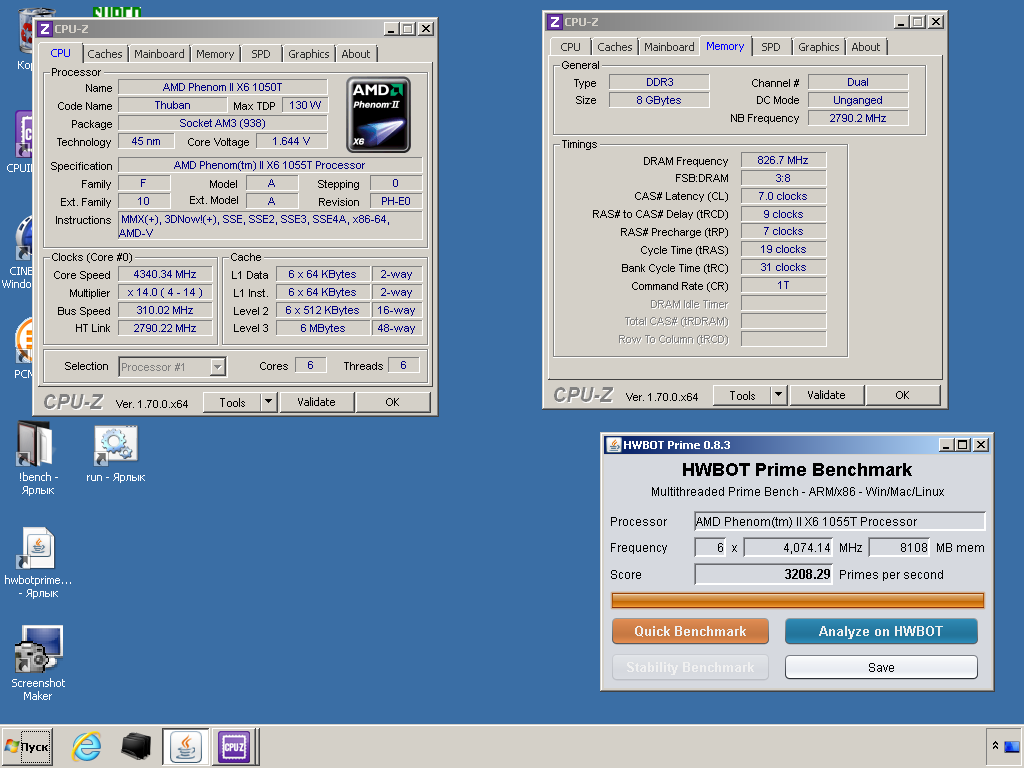Image resolution: width=1024 pixels, height=768 pixels.
Task: Open the run shortcut gear icon
Action: click(116, 444)
